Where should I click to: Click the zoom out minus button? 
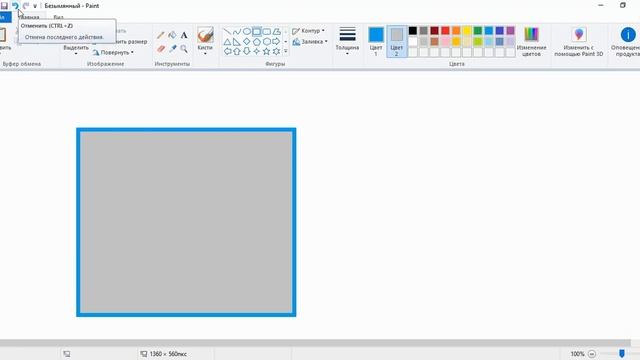click(x=592, y=354)
